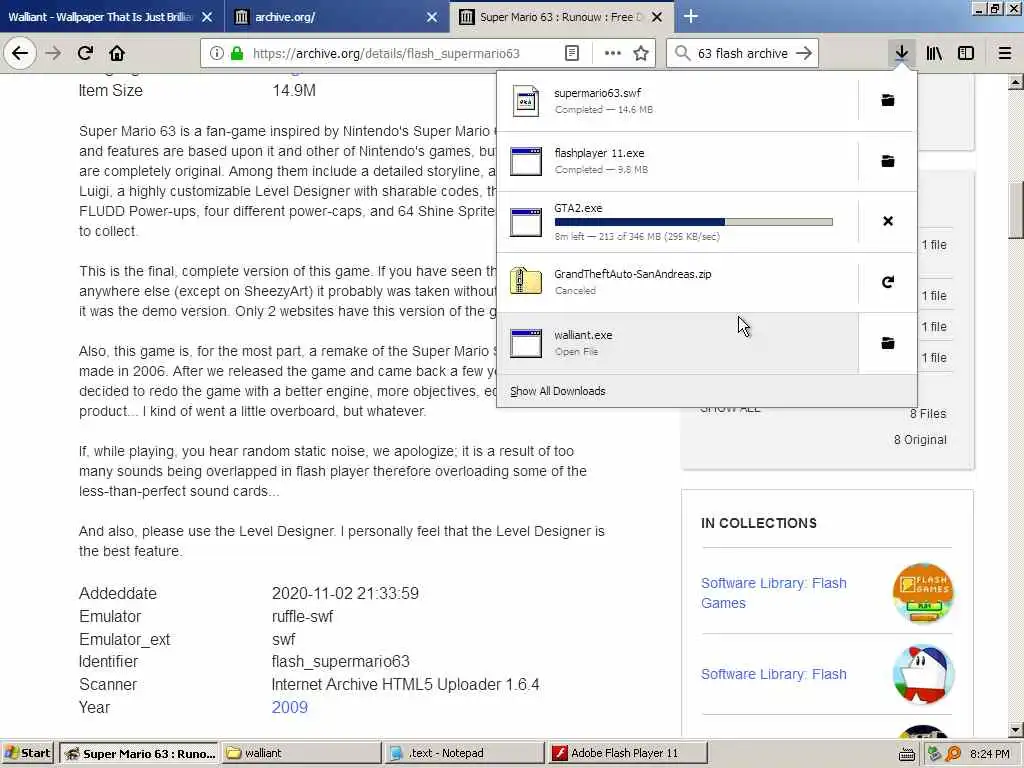
Task: Switch to Super Mario 63 taskbar button
Action: point(139,753)
